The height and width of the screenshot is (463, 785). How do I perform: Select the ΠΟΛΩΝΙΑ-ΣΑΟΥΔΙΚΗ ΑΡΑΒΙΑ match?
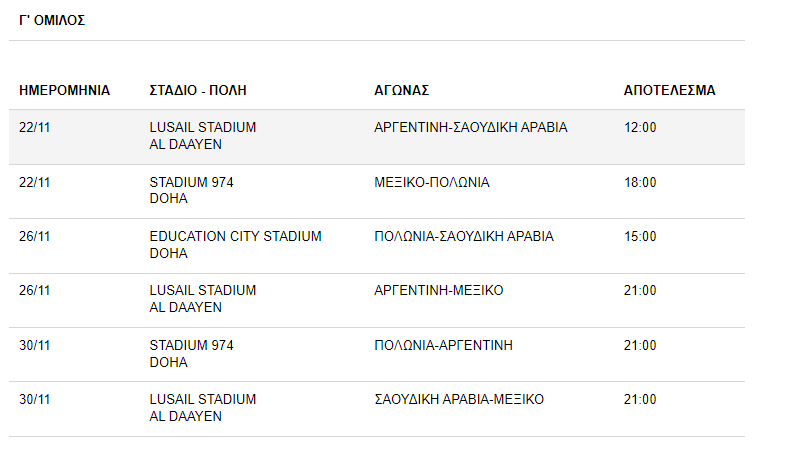pos(464,236)
